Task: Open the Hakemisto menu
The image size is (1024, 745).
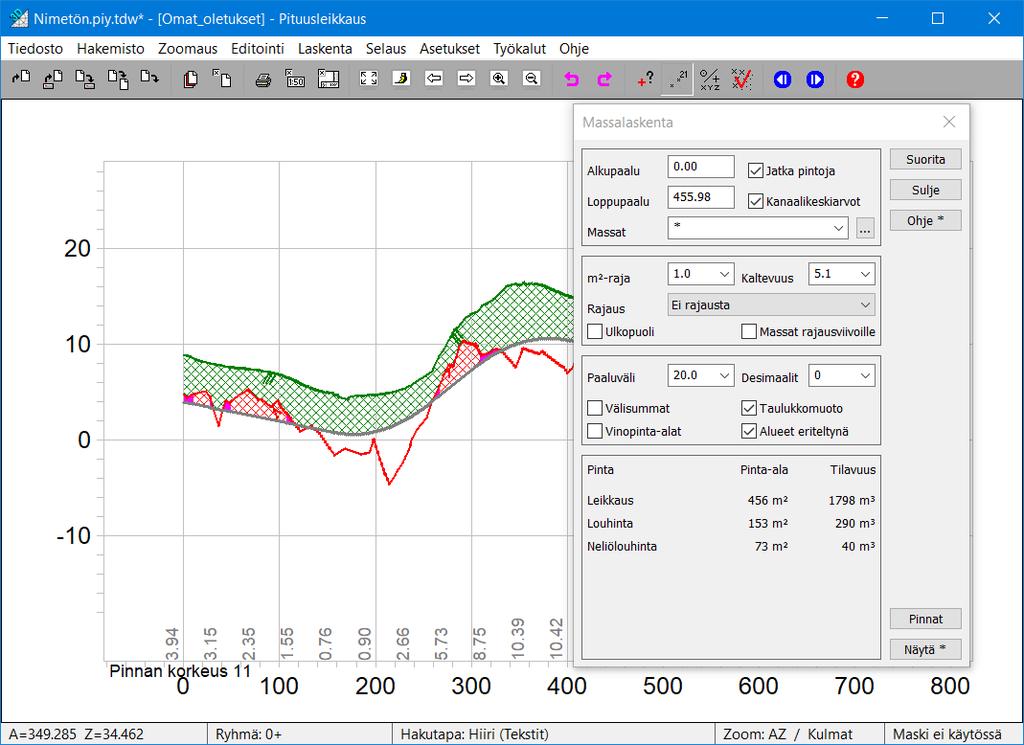Action: pyautogui.click(x=110, y=48)
